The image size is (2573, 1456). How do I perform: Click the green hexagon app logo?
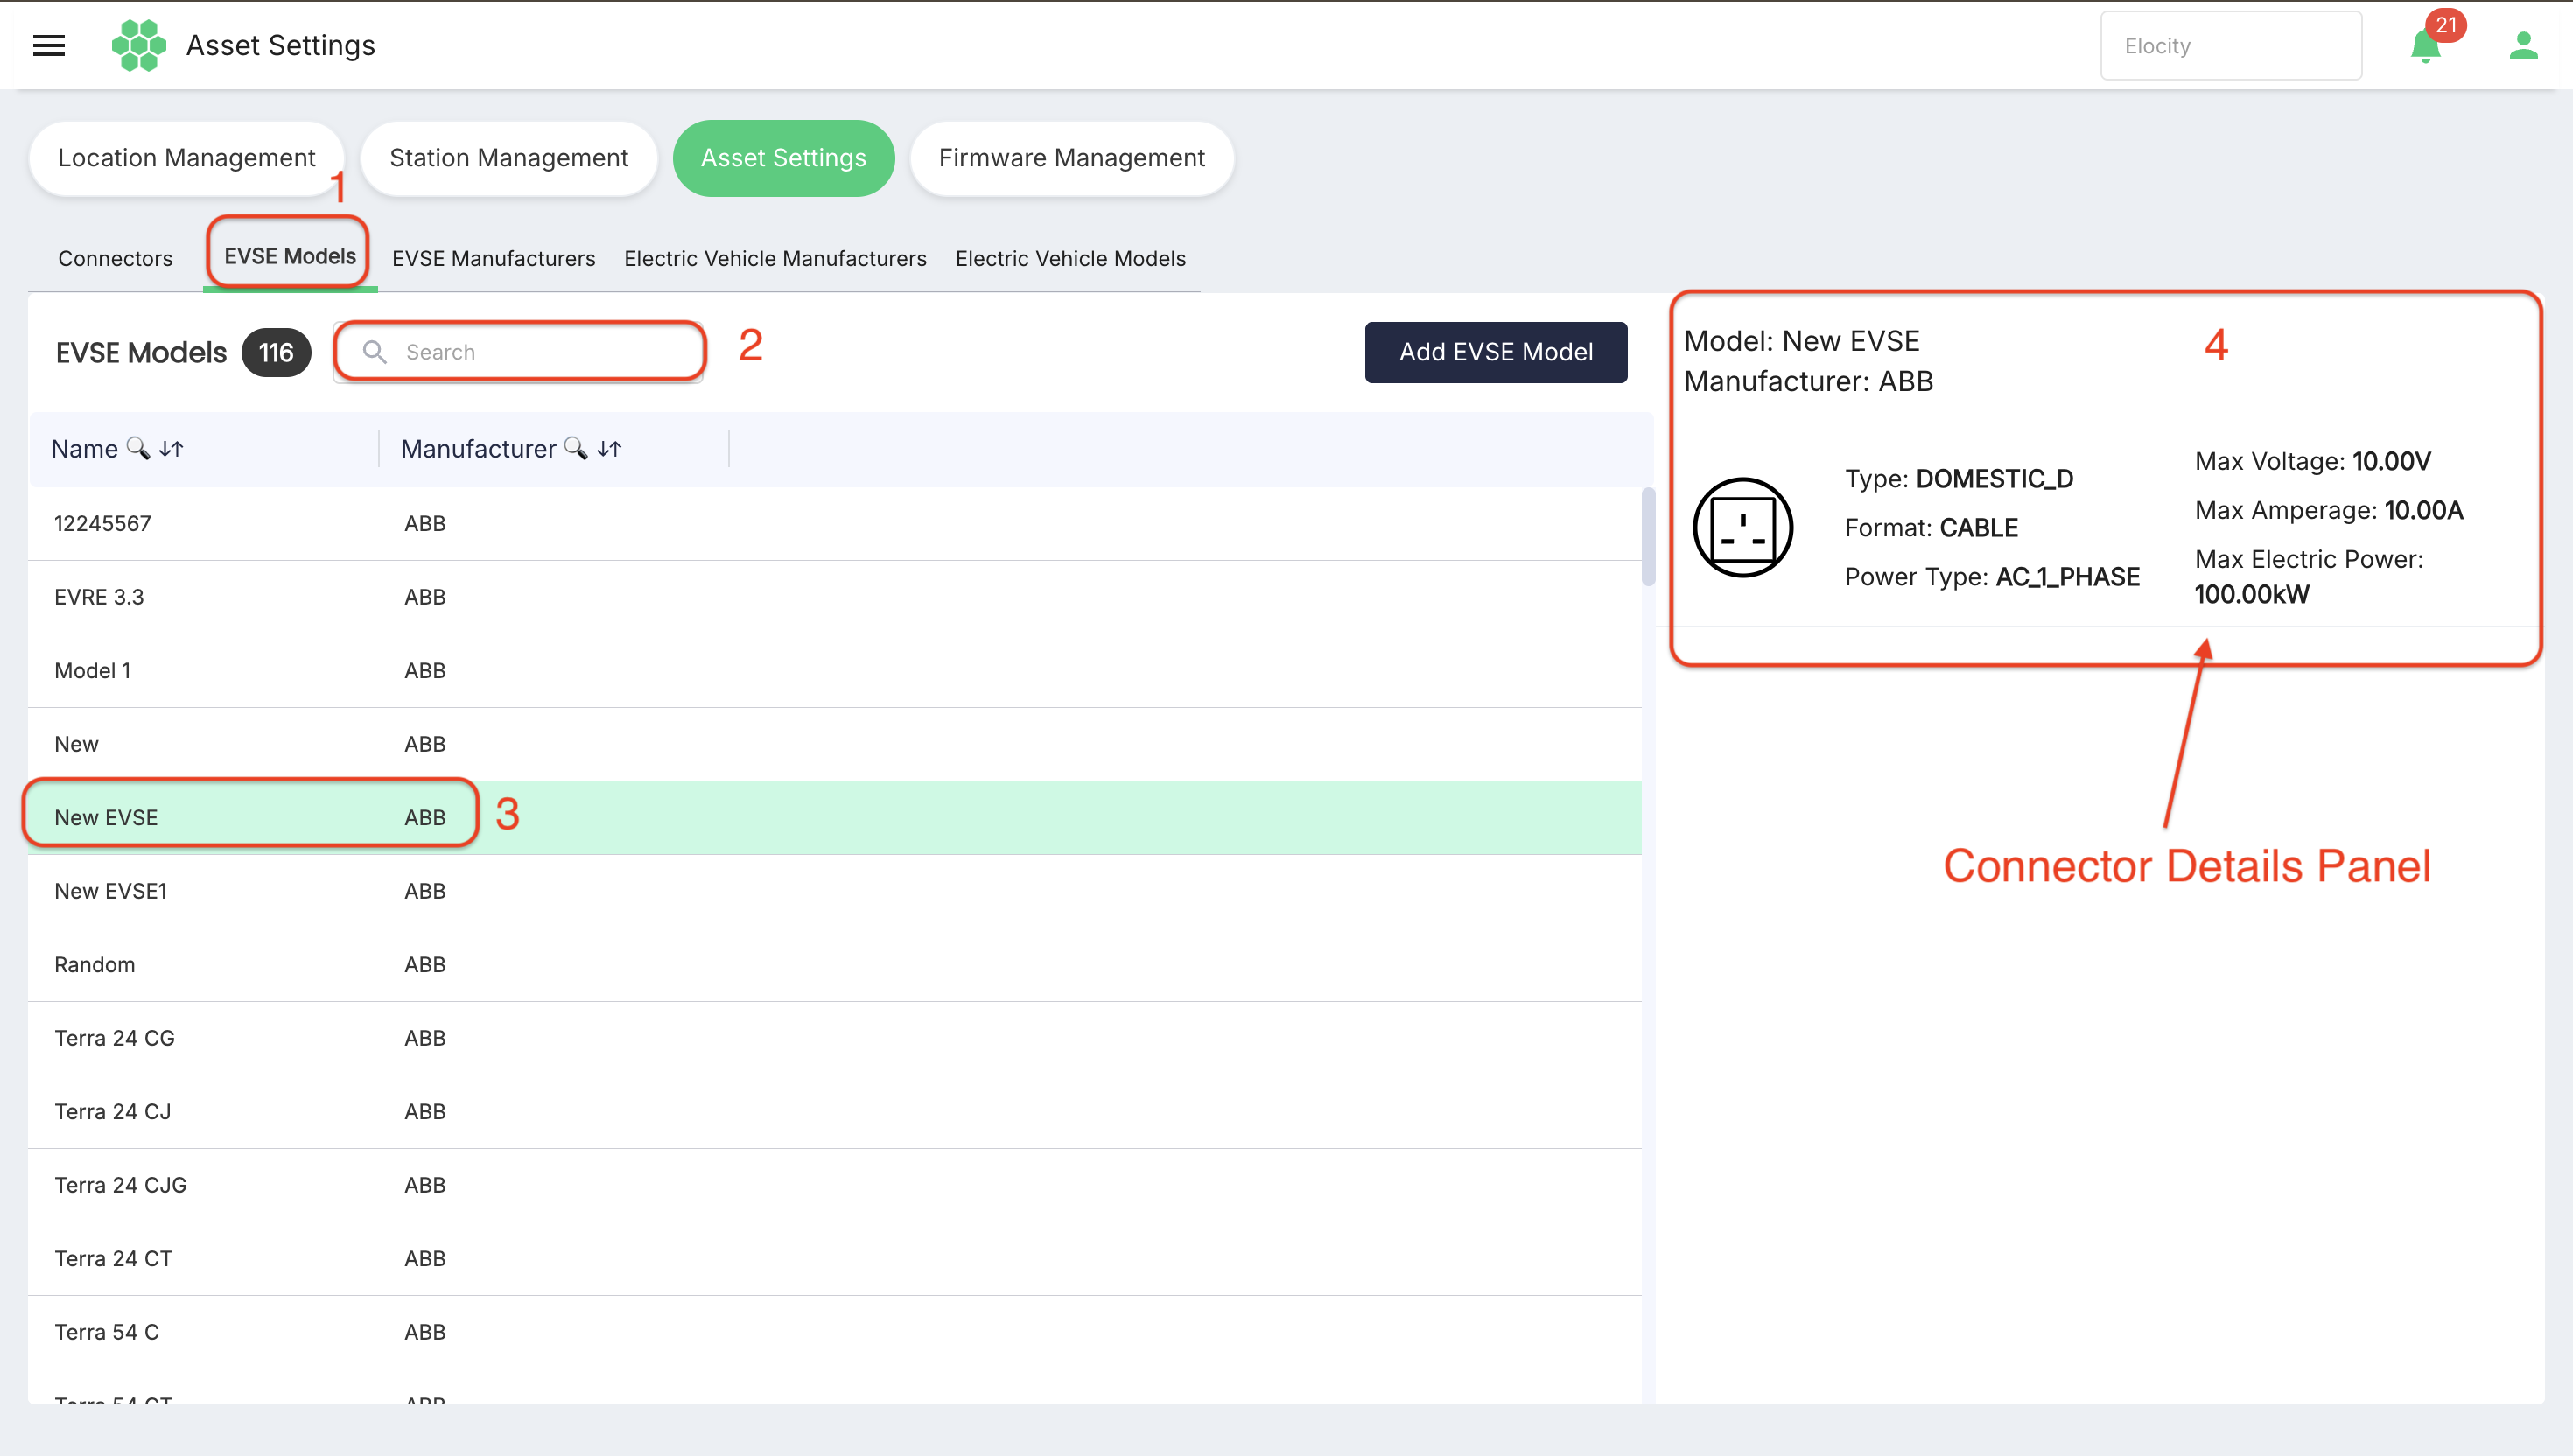(138, 45)
